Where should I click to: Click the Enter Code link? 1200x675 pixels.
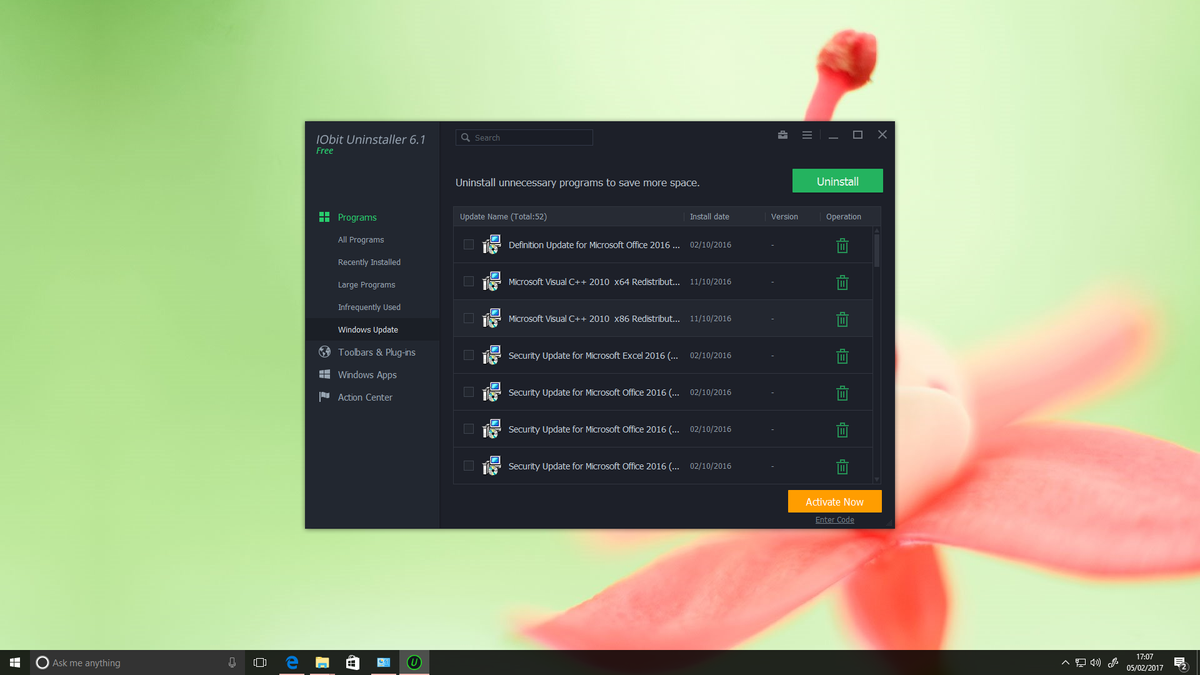(834, 519)
